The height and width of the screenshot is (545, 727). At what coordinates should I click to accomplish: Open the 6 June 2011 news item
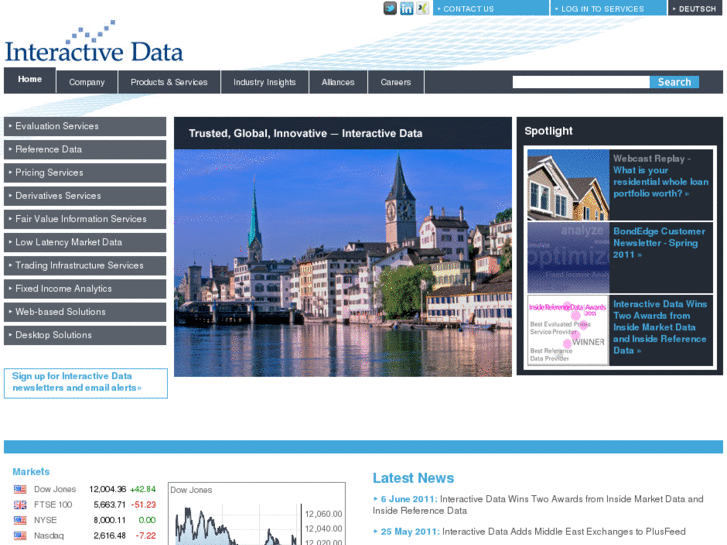click(538, 505)
